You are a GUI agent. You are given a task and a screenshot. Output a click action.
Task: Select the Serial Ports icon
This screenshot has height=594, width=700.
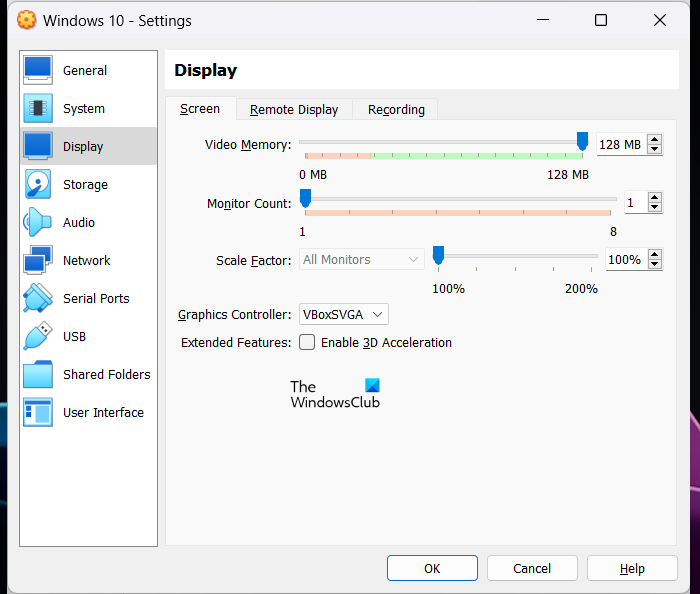(x=38, y=298)
